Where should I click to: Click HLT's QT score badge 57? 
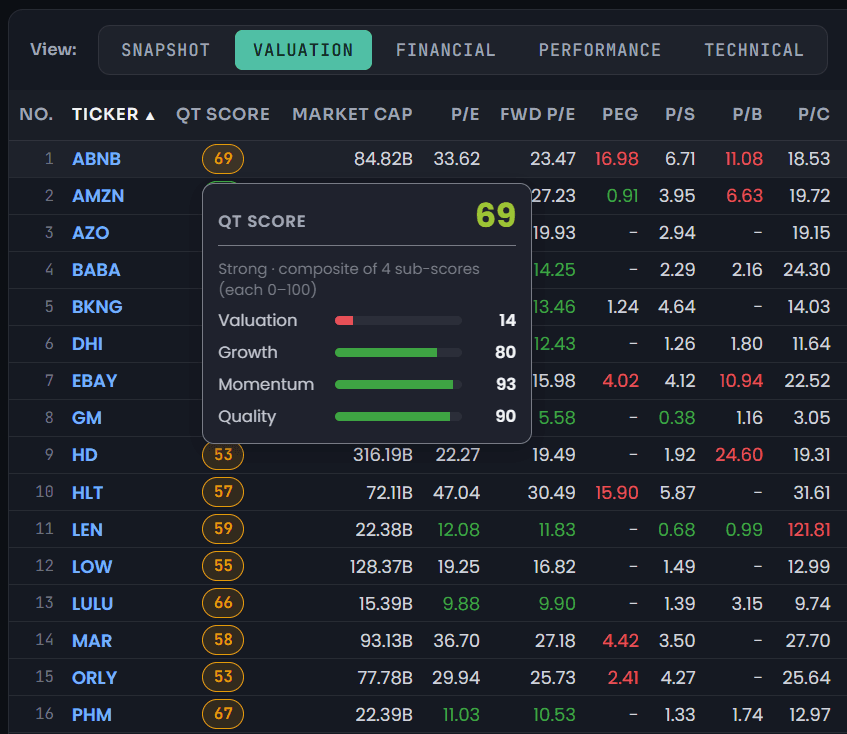pyautogui.click(x=223, y=492)
